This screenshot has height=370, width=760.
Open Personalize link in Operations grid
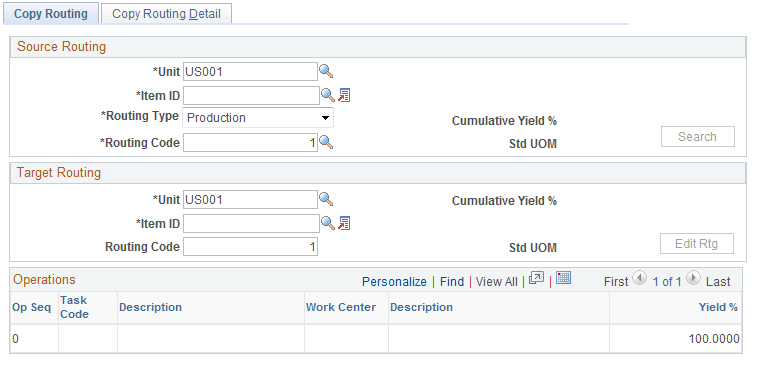[394, 282]
